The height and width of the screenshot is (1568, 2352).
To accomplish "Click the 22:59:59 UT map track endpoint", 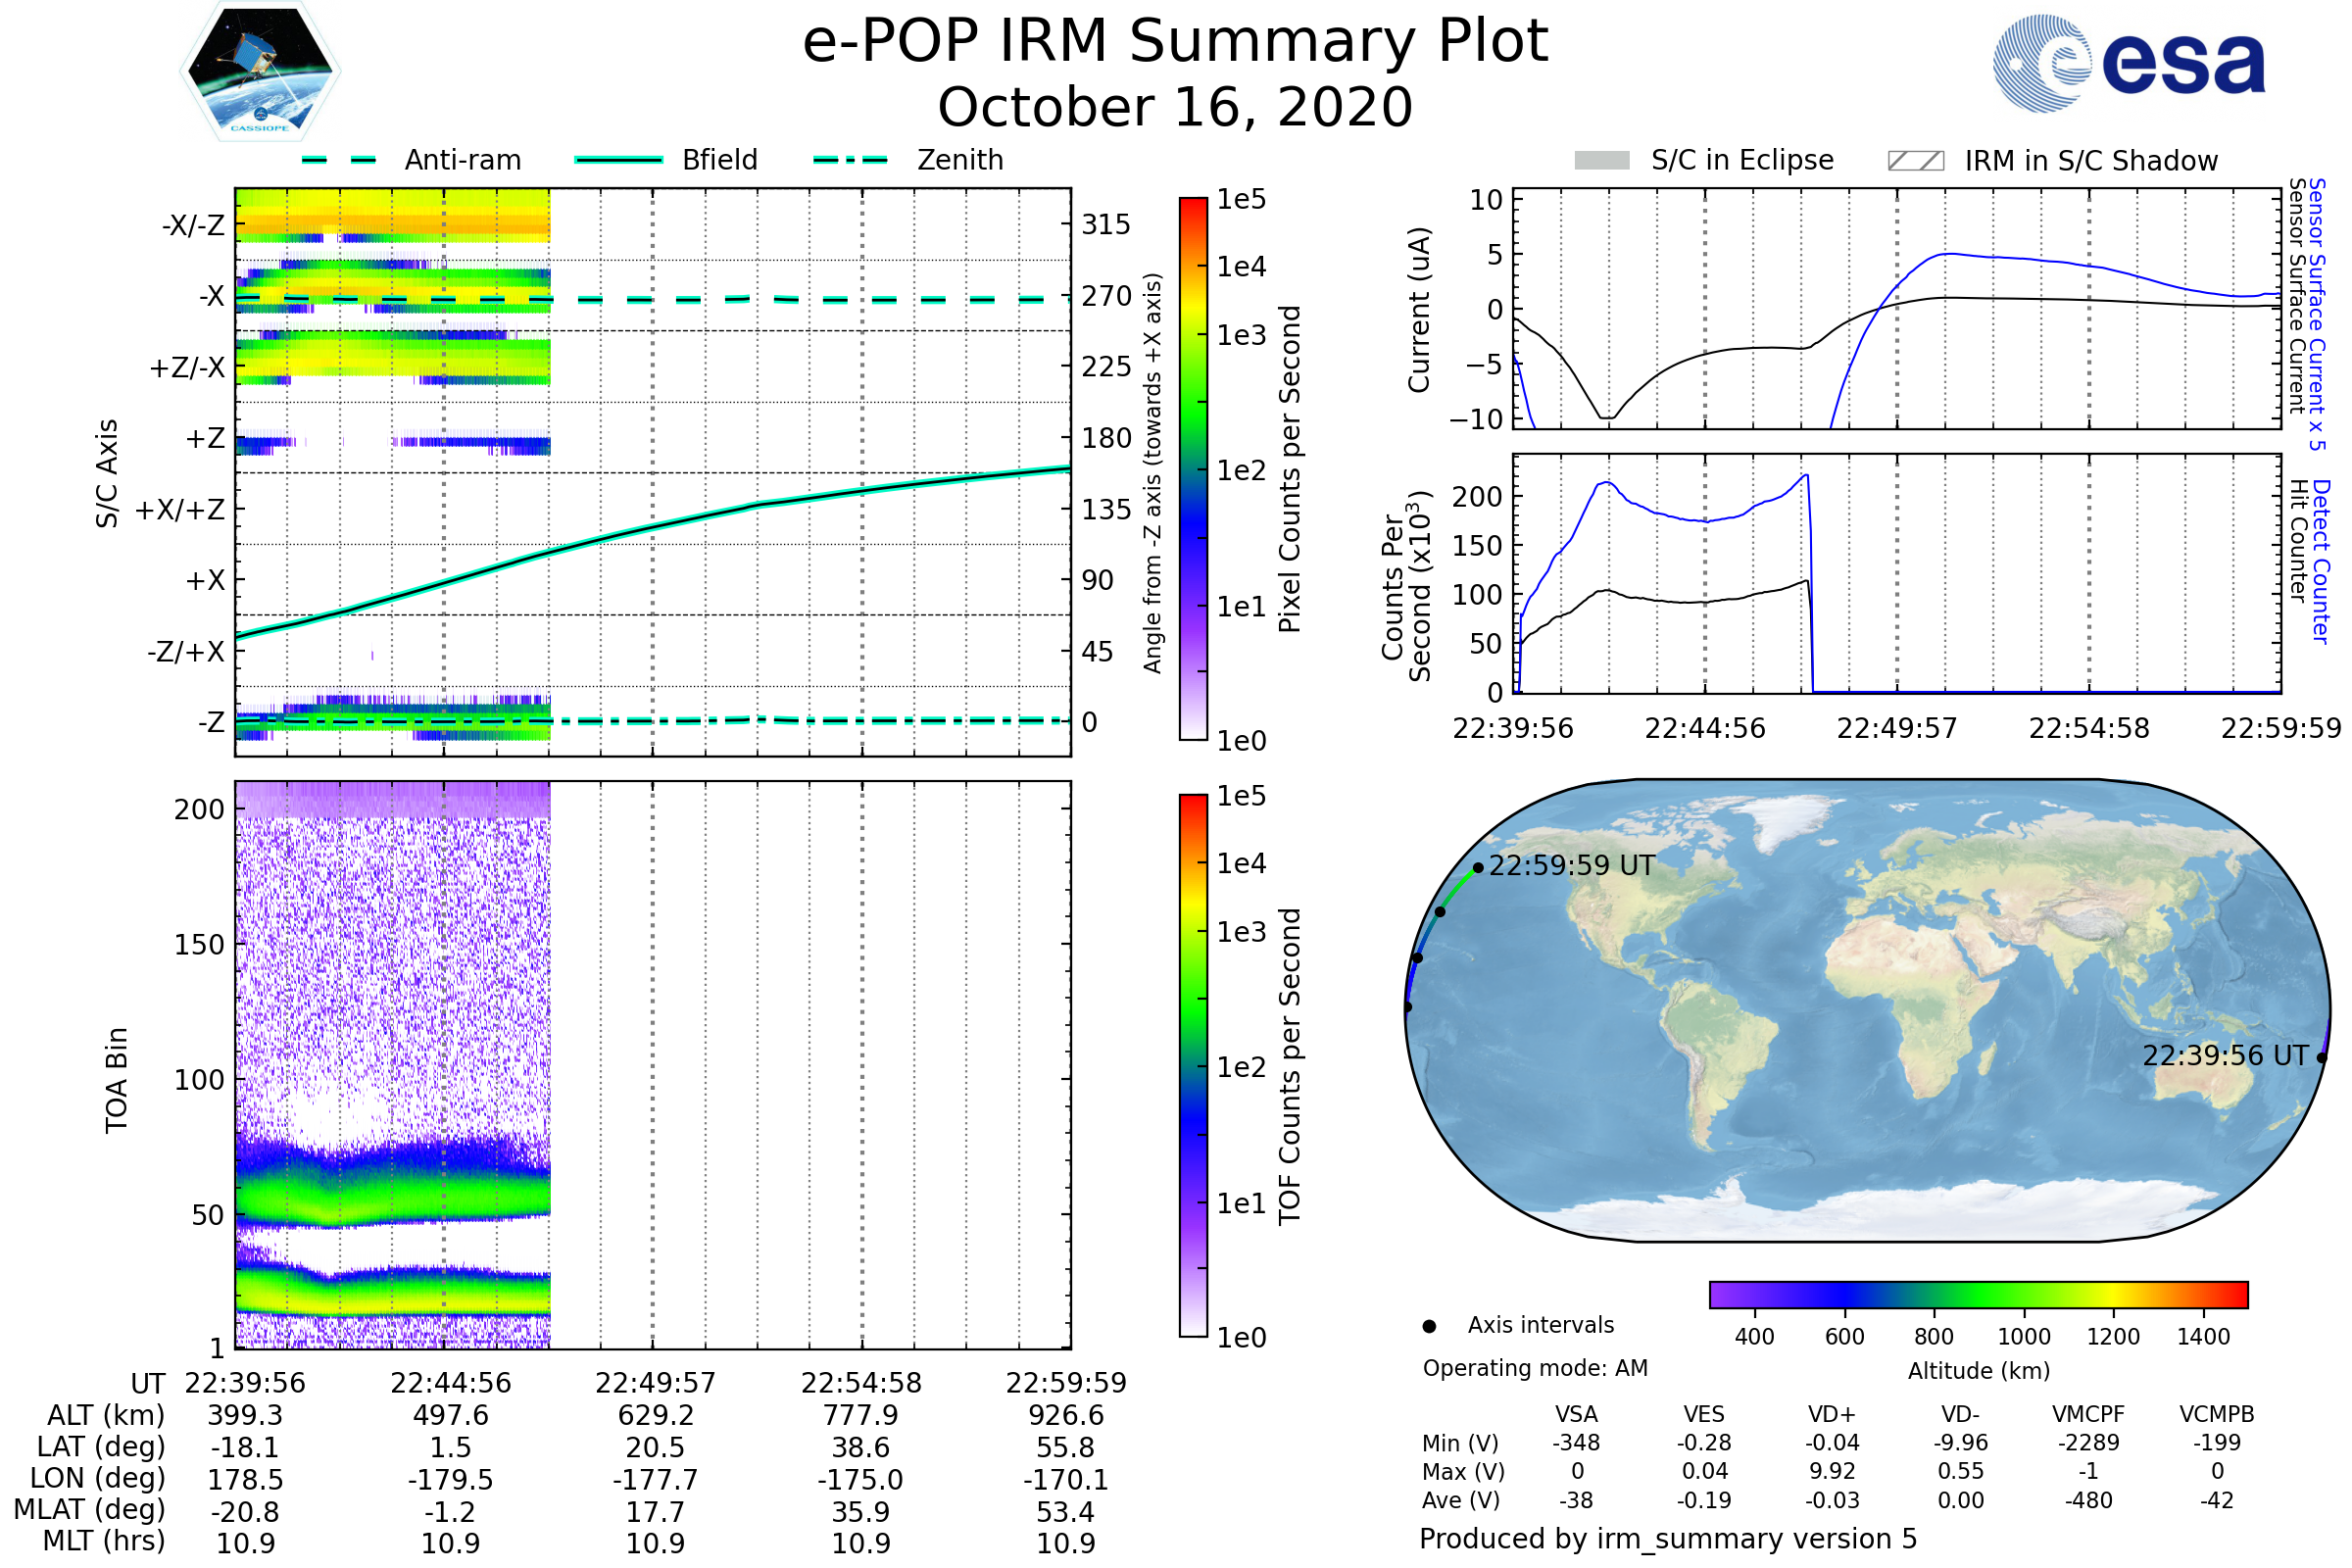I will [x=1478, y=868].
